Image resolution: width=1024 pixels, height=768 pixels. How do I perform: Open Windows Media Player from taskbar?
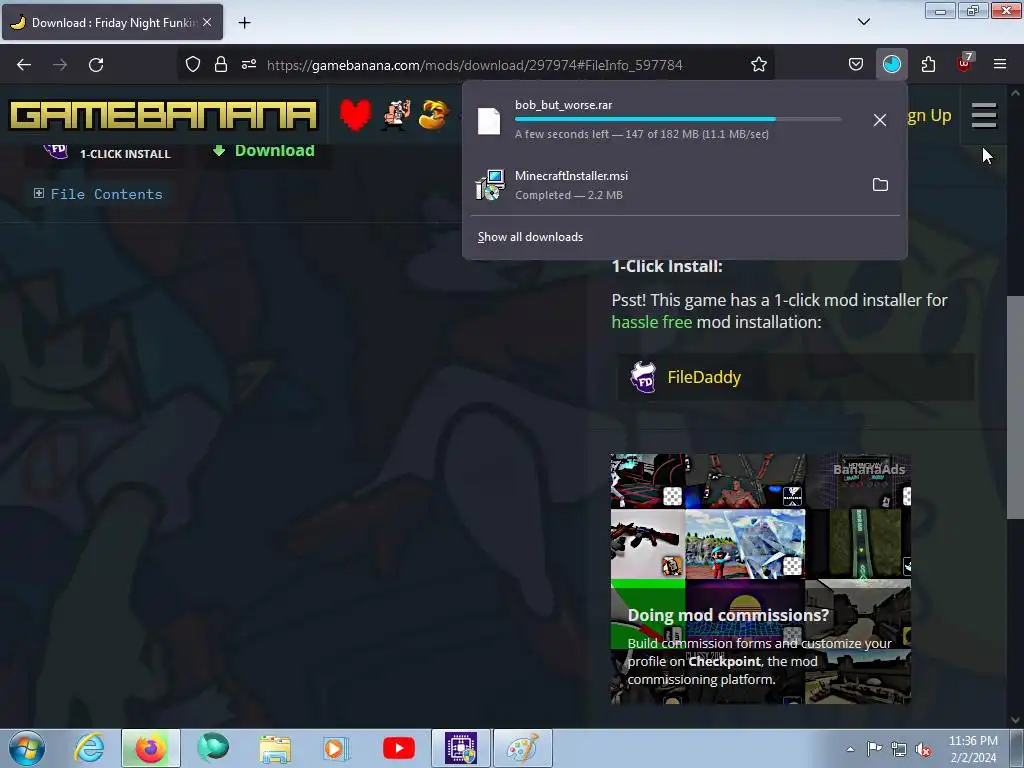click(336, 748)
